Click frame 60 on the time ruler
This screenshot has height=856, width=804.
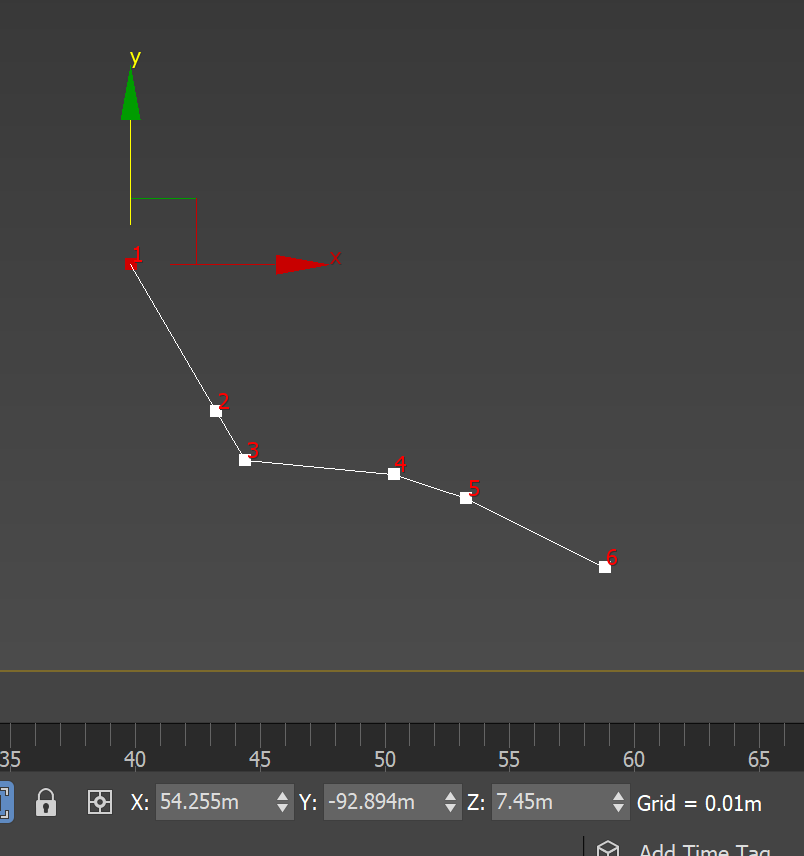point(634,760)
